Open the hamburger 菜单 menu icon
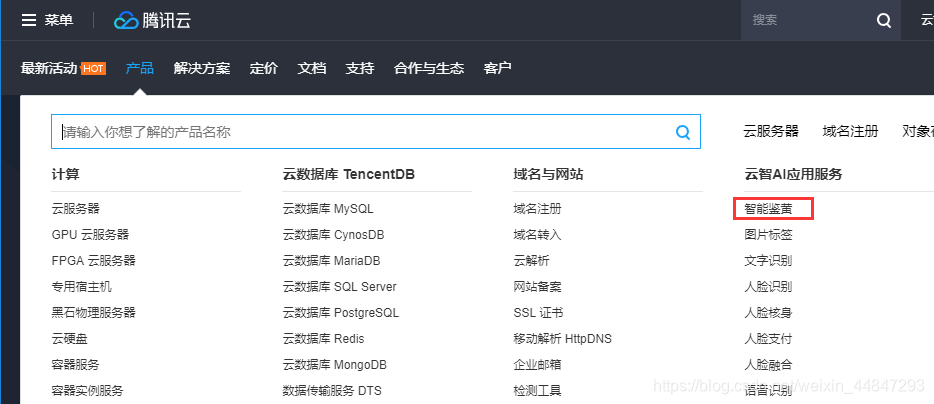Screen dimensions: 934x404 tap(29, 20)
